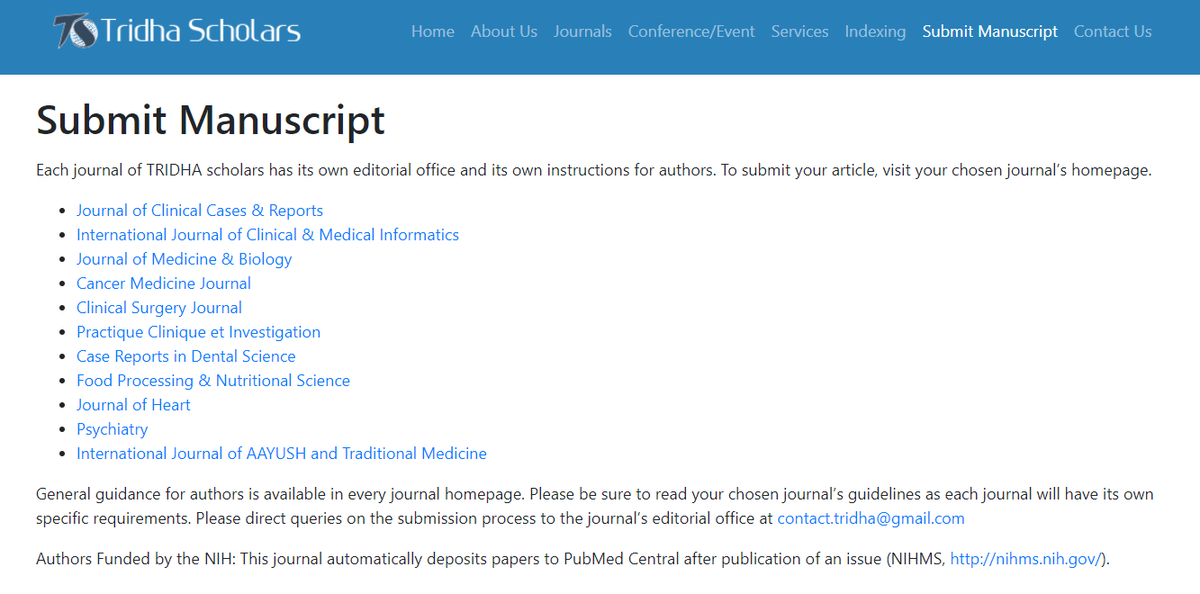Select Conference/Event in the navbar
Screen dimensions: 1200x594
point(692,31)
